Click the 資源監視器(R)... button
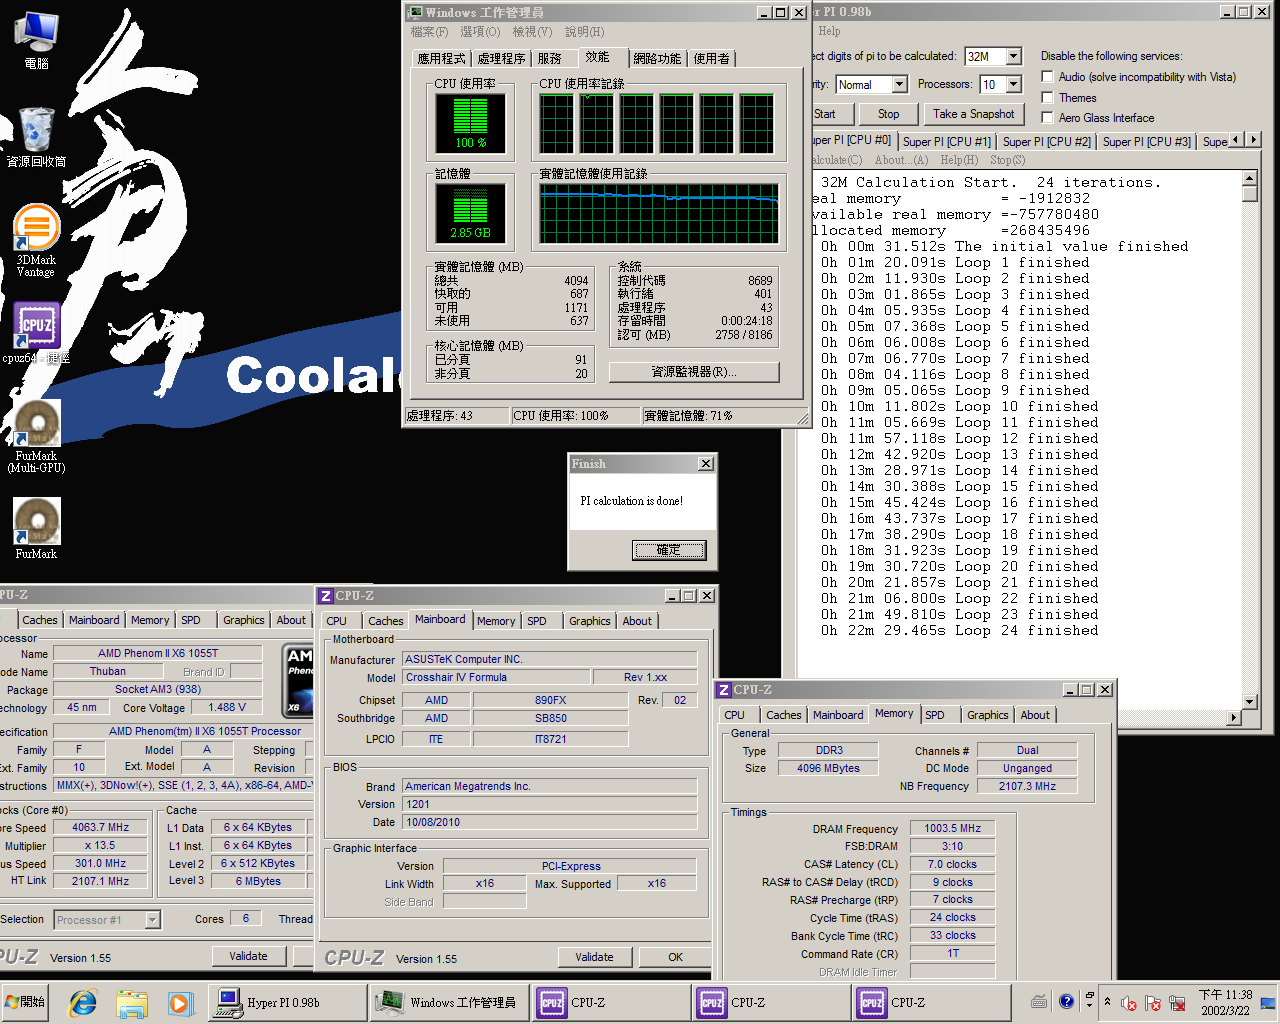 click(x=694, y=372)
